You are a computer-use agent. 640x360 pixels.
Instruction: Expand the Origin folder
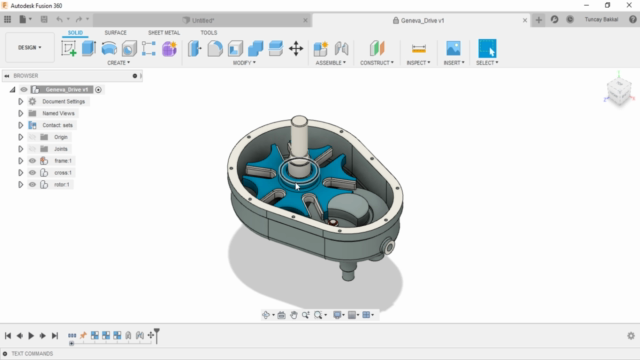coord(20,137)
